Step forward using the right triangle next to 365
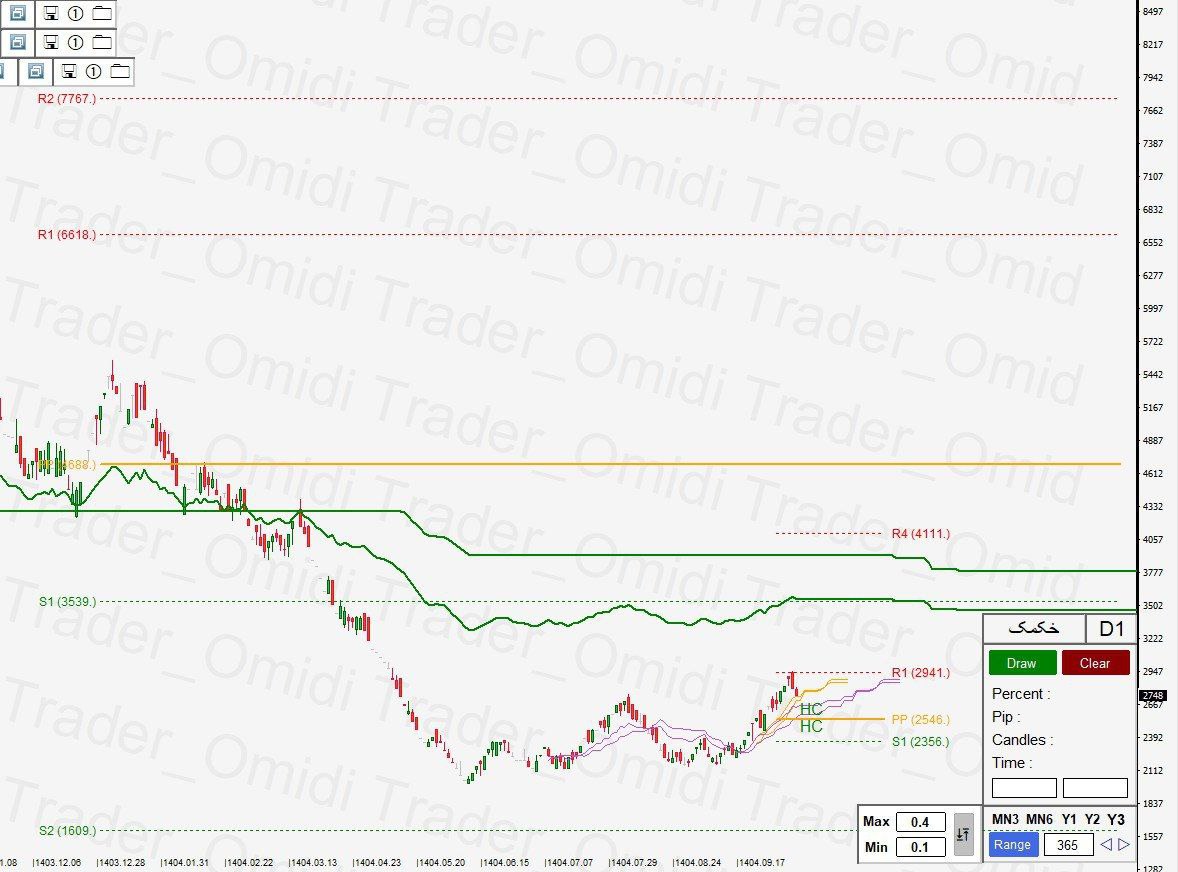The height and width of the screenshot is (872, 1178). coord(1123,845)
